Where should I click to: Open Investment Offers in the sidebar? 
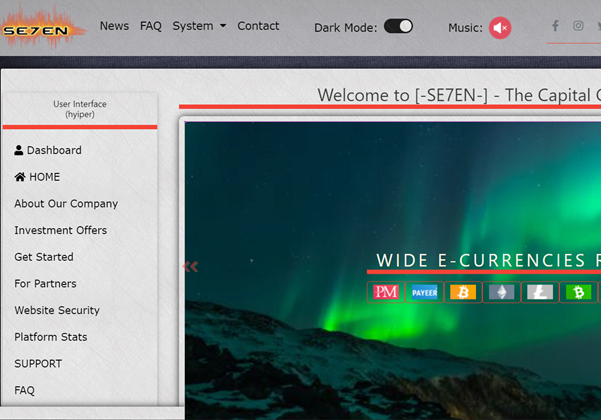tap(60, 230)
